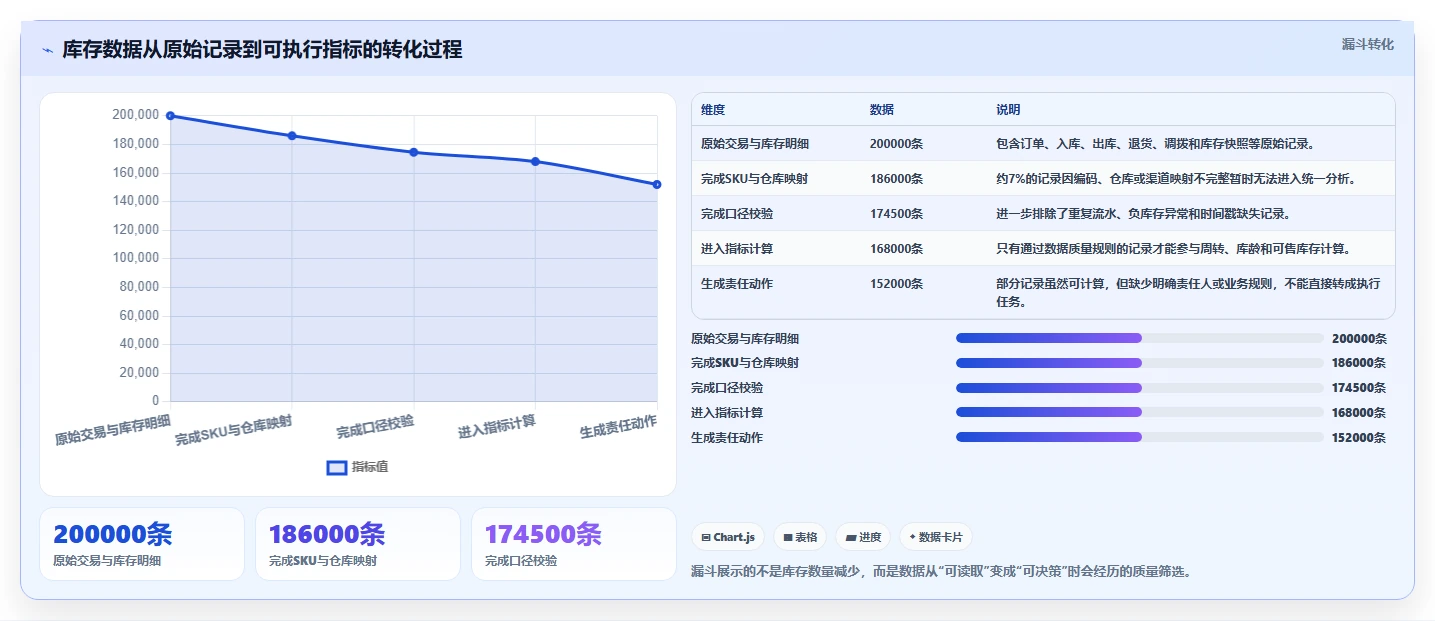Viewport: 1435px width, 621px height.
Task: Click the 168000条 progress bar
Action: (x=1140, y=412)
